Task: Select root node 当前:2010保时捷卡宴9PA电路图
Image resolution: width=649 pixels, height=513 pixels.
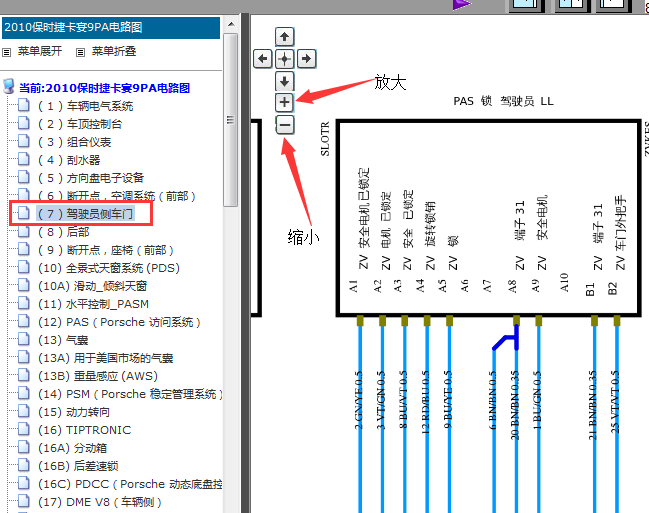Action: (x=105, y=88)
